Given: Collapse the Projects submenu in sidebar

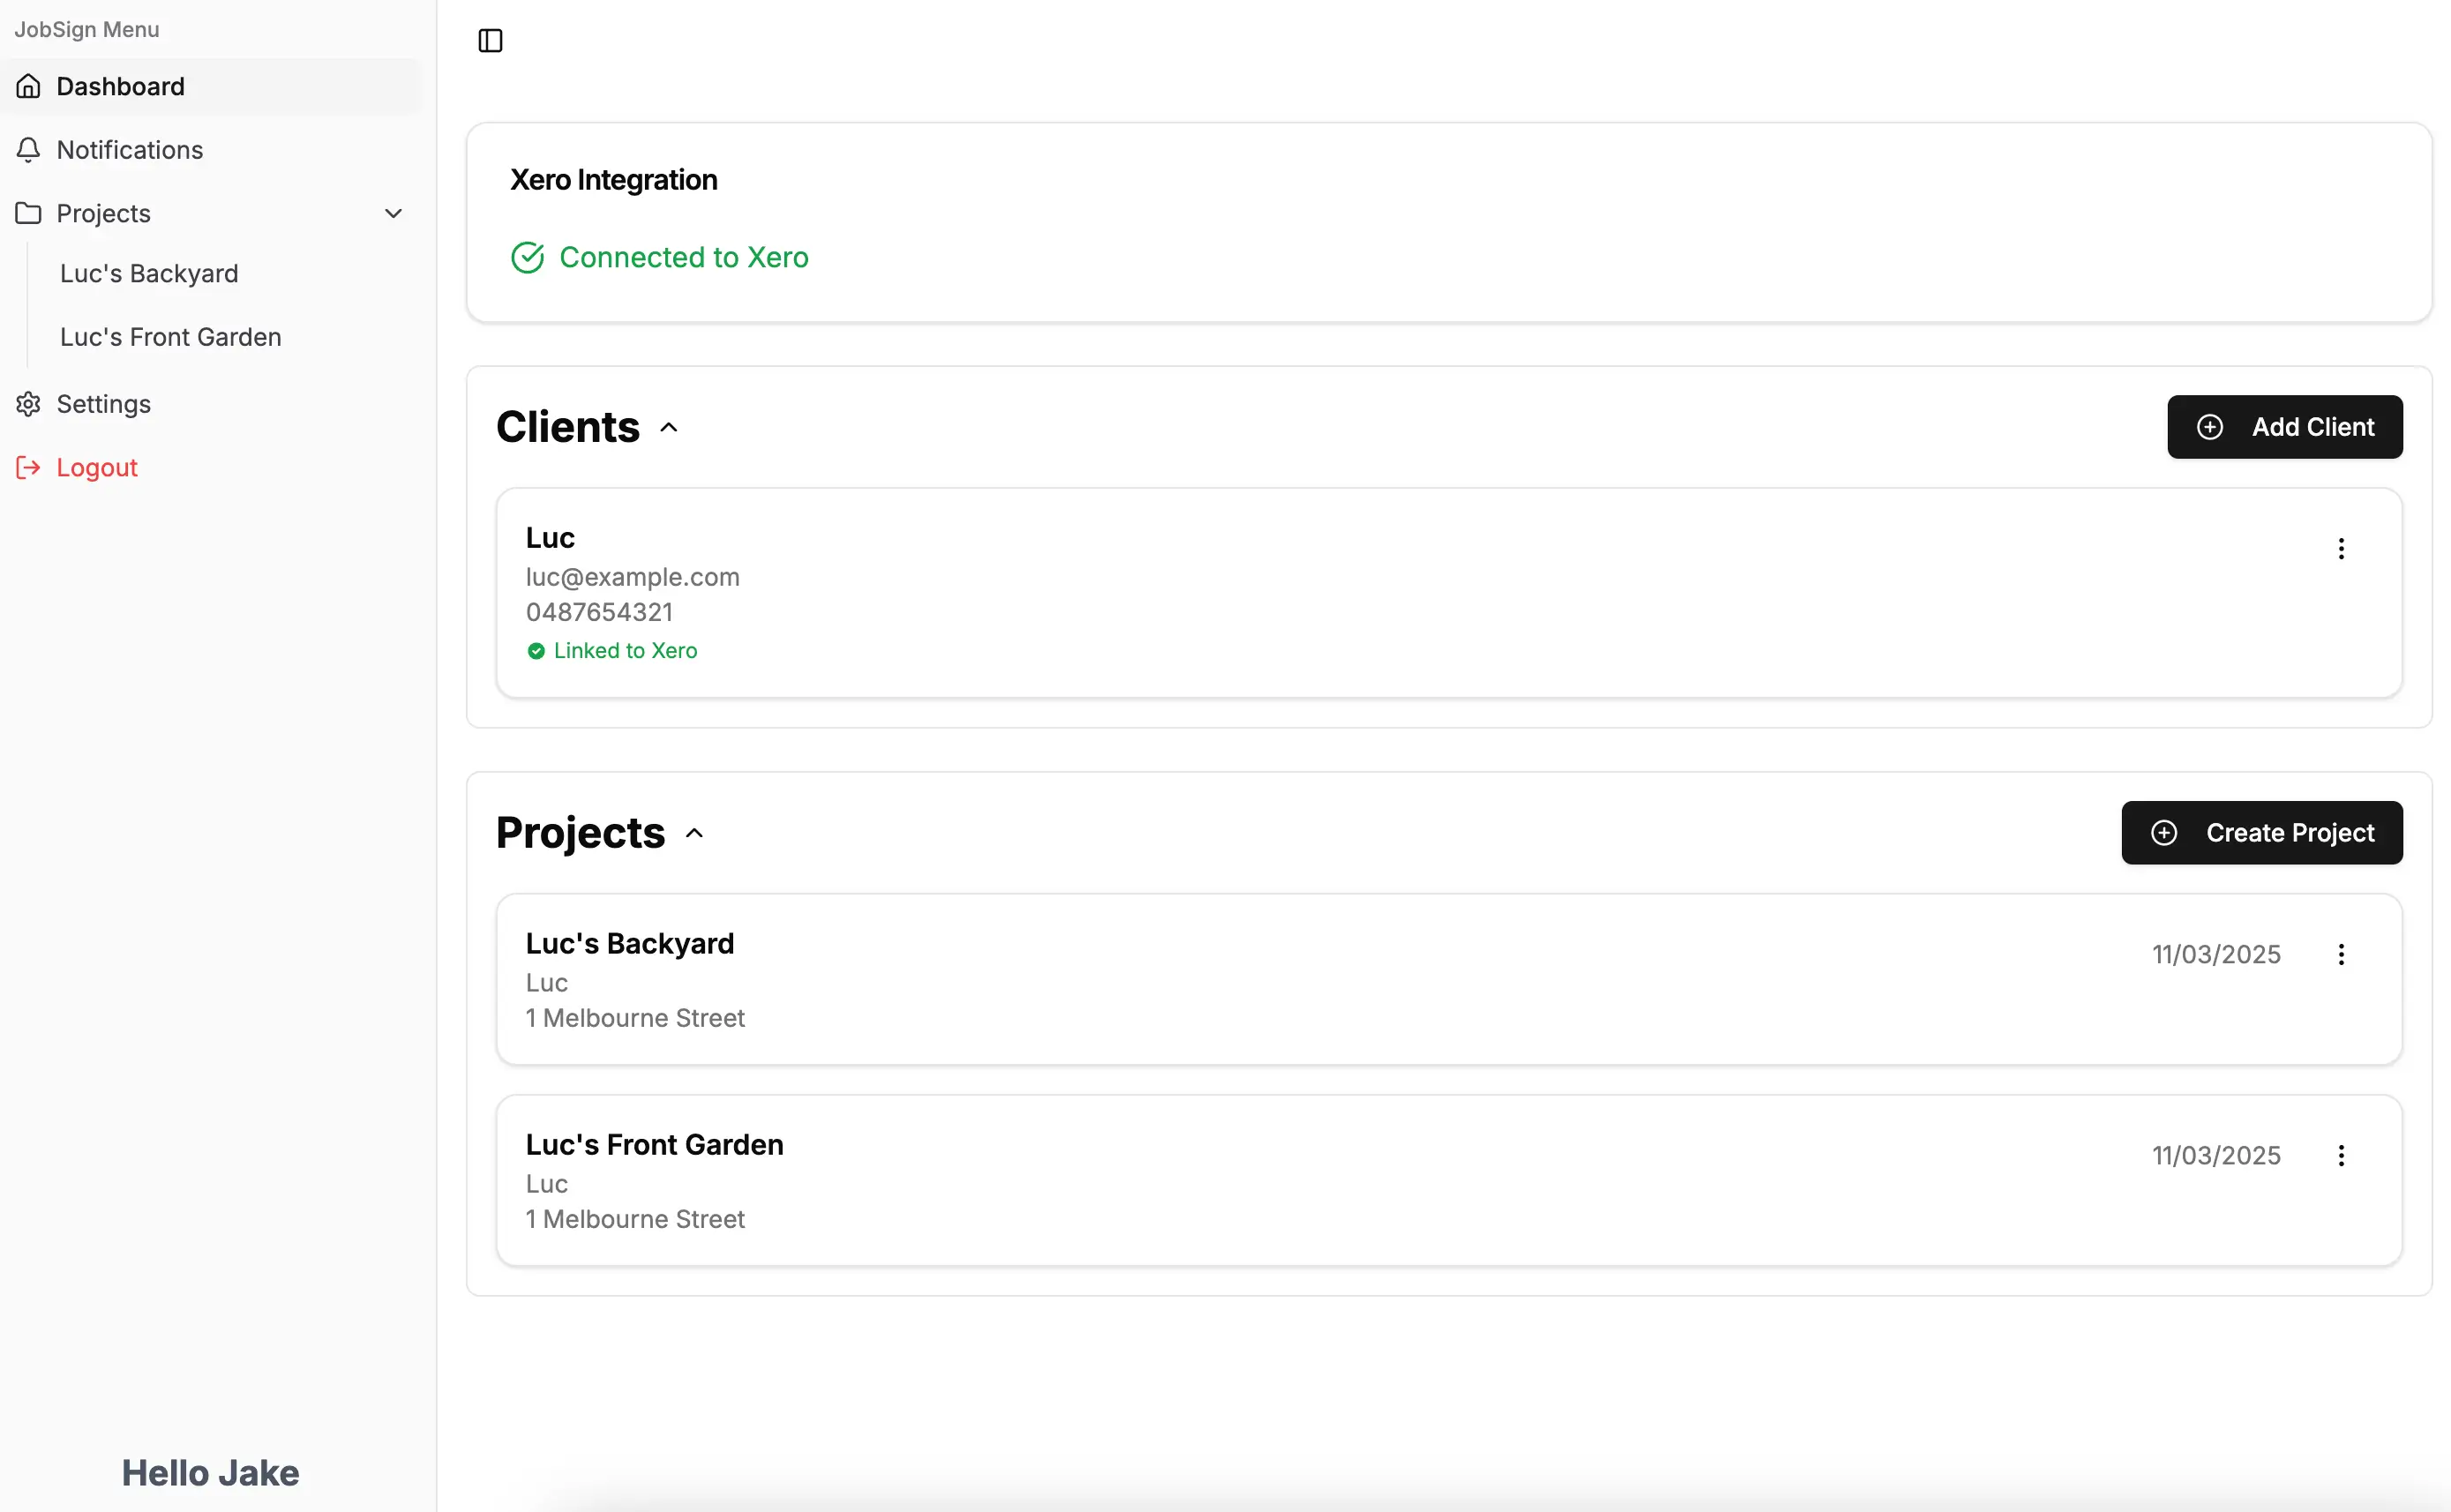Looking at the screenshot, I should point(393,213).
